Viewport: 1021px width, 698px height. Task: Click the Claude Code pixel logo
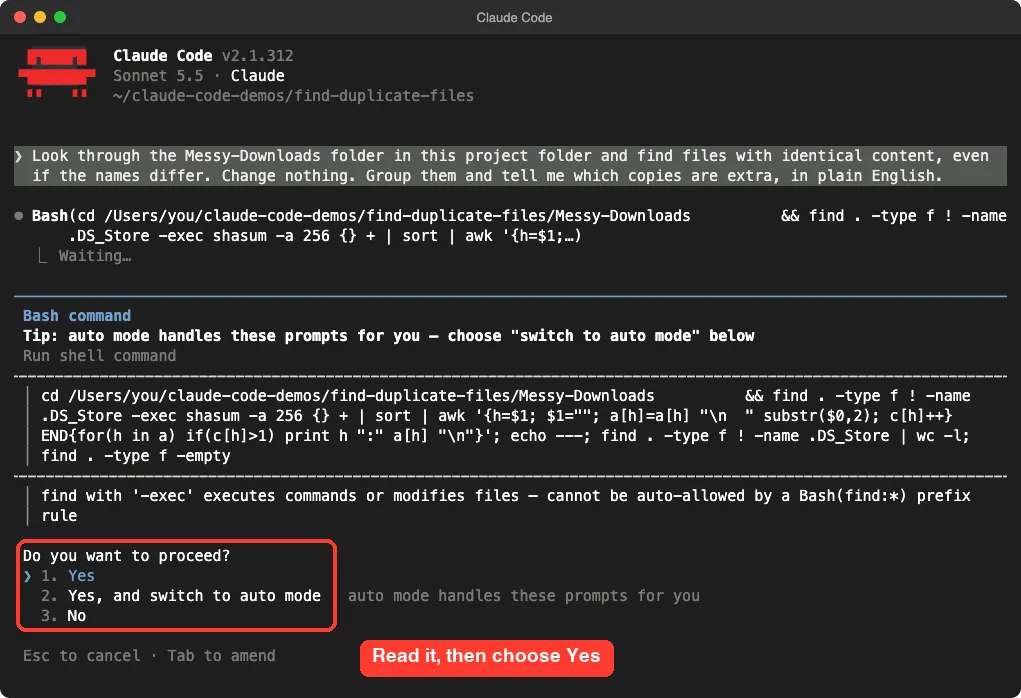tap(57, 72)
